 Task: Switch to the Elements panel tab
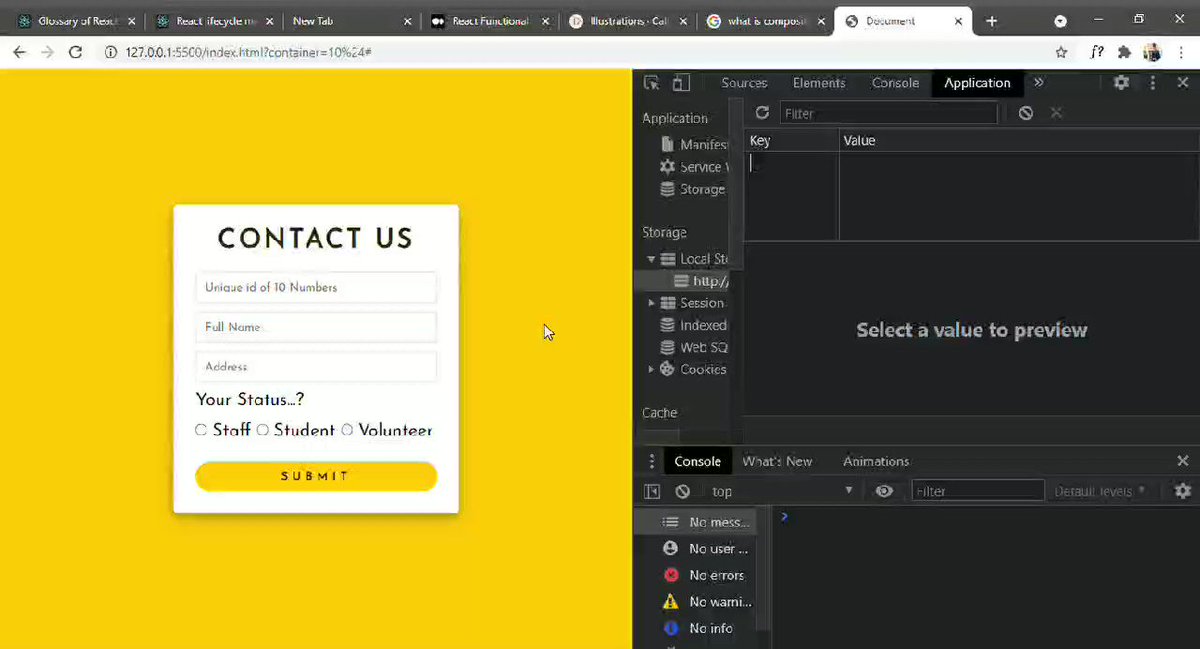[x=819, y=83]
